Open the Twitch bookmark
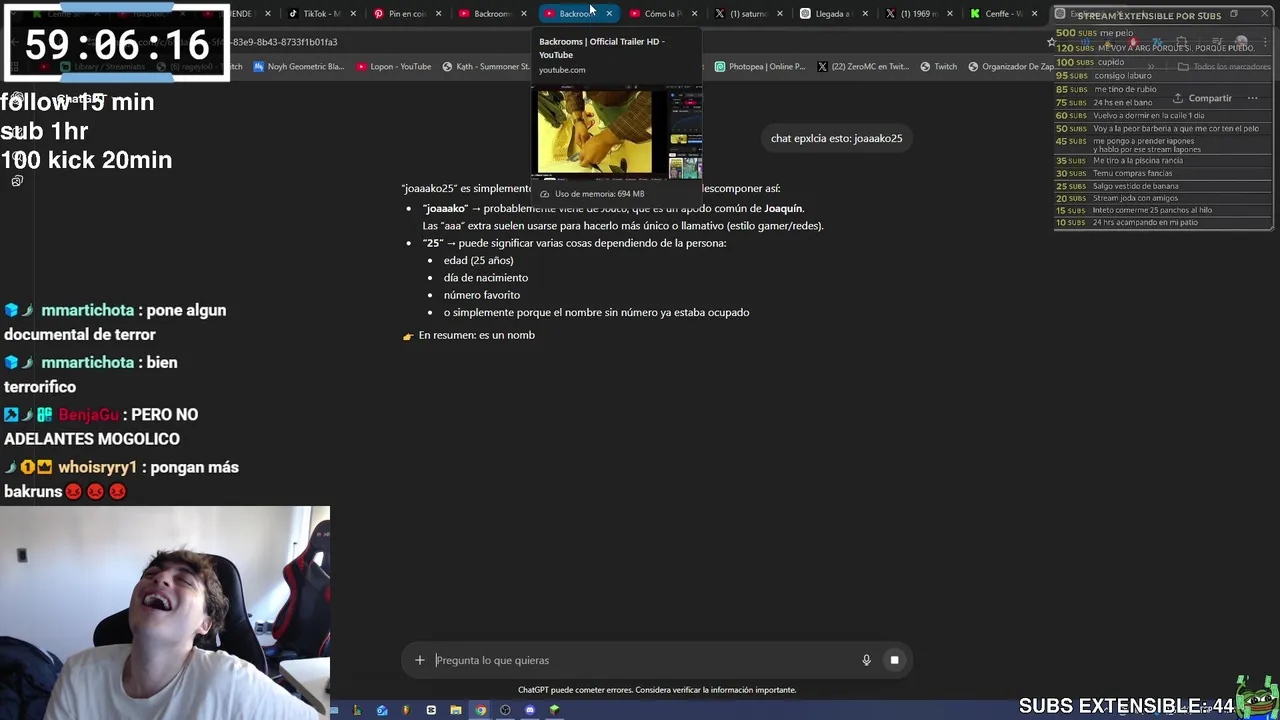The height and width of the screenshot is (720, 1280). (x=938, y=67)
